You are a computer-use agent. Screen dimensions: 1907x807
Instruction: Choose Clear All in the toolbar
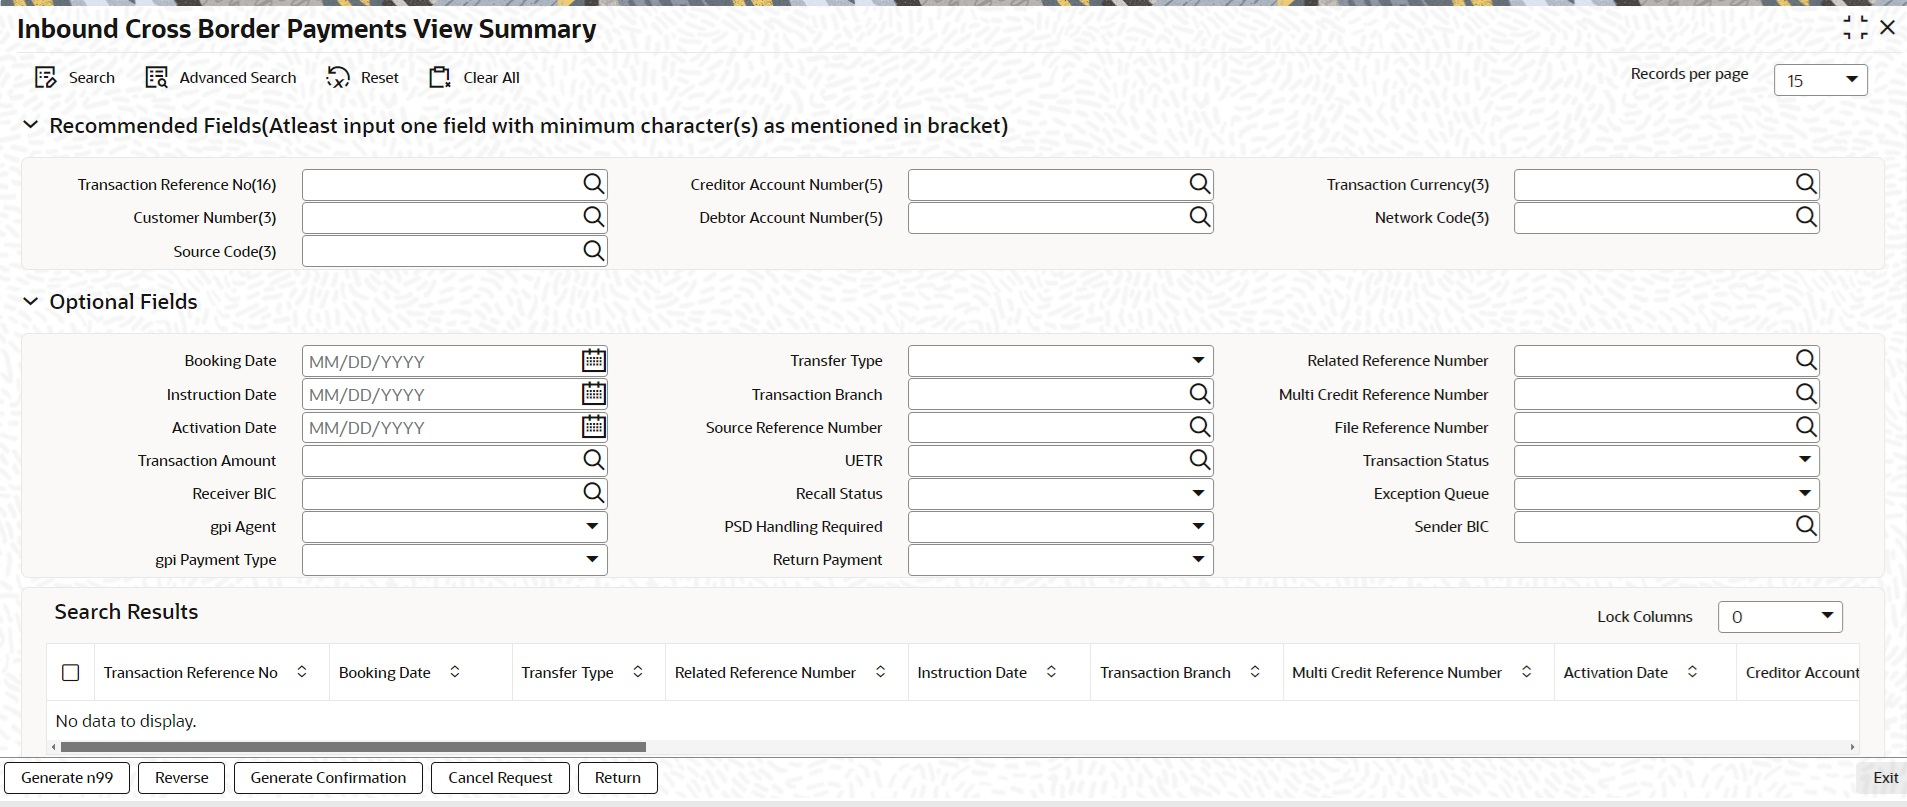pos(474,78)
